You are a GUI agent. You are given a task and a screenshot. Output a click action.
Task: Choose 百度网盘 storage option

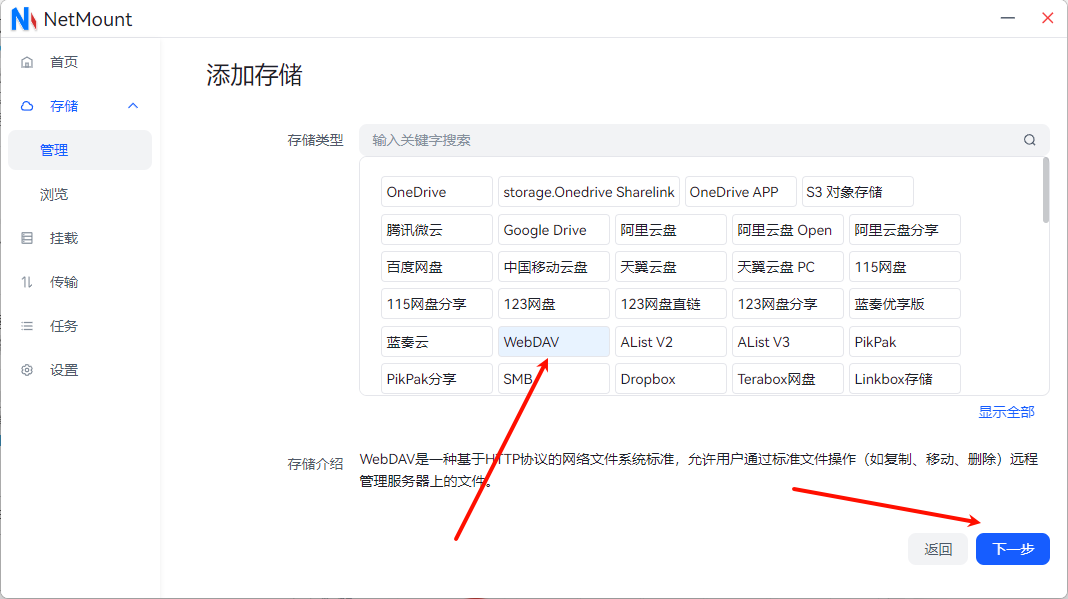tap(437, 266)
